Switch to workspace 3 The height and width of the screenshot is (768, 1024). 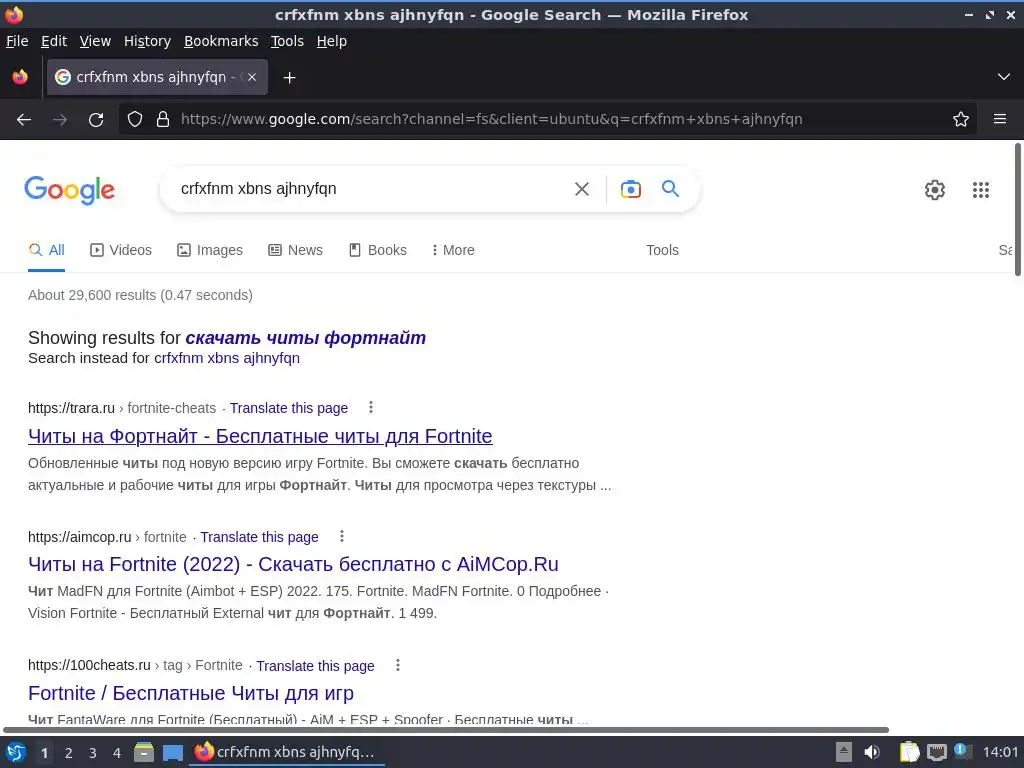92,753
